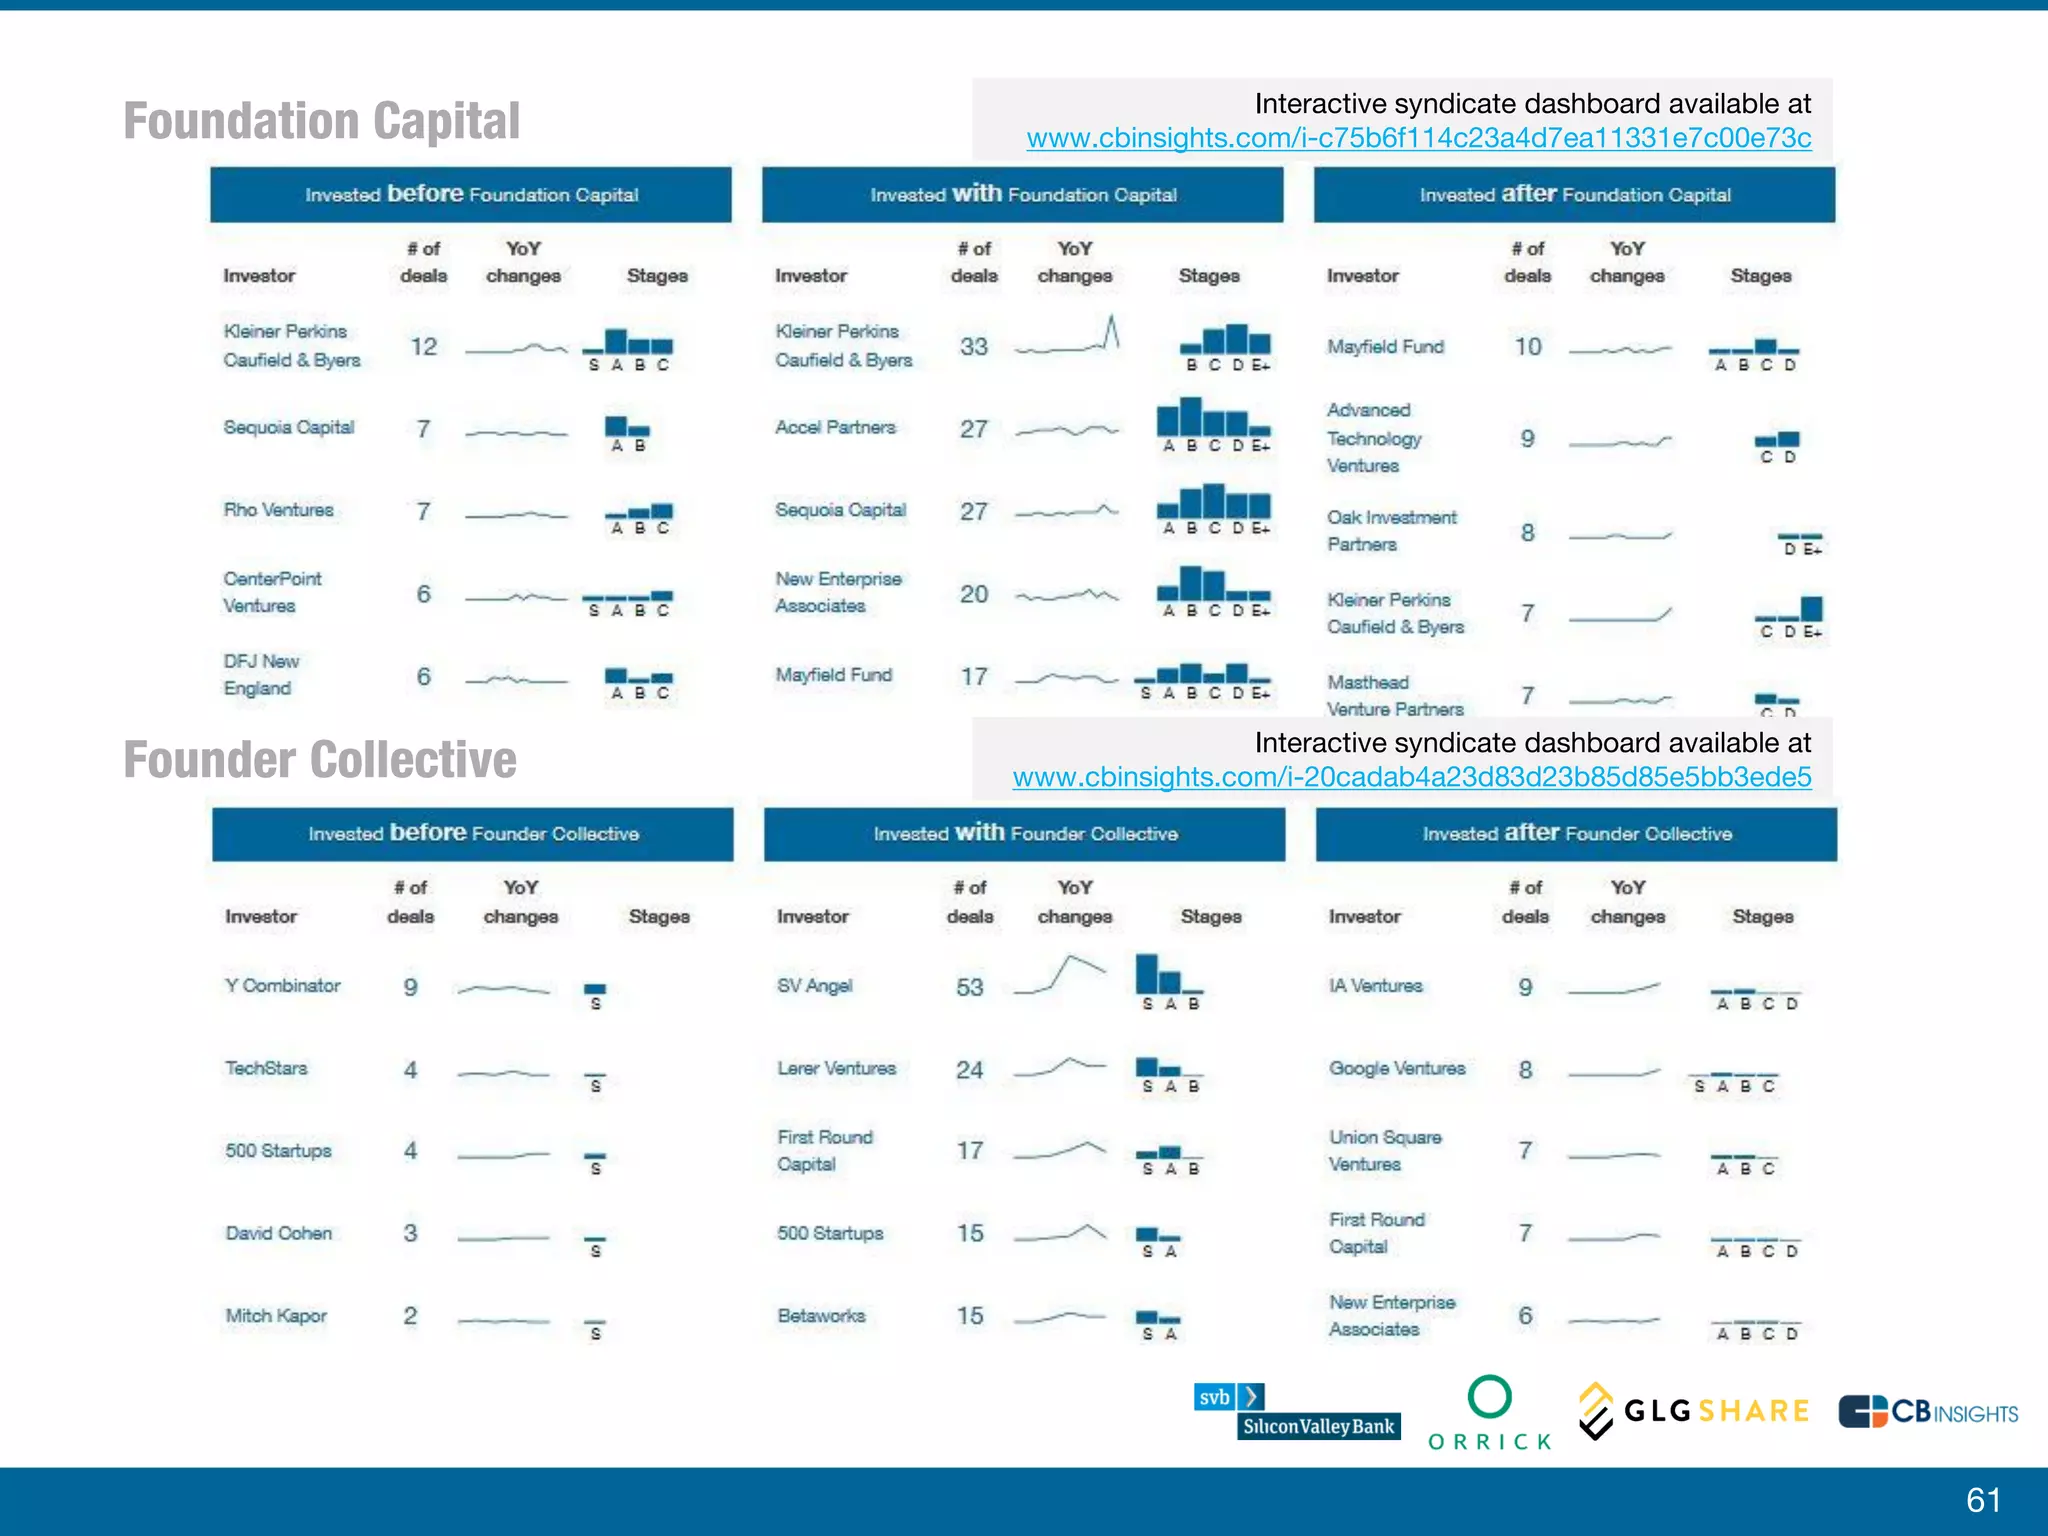Image resolution: width=2048 pixels, height=1536 pixels.
Task: Click New Enterprise Associates stages chart with 20 deals
Action: pyautogui.click(x=1215, y=591)
